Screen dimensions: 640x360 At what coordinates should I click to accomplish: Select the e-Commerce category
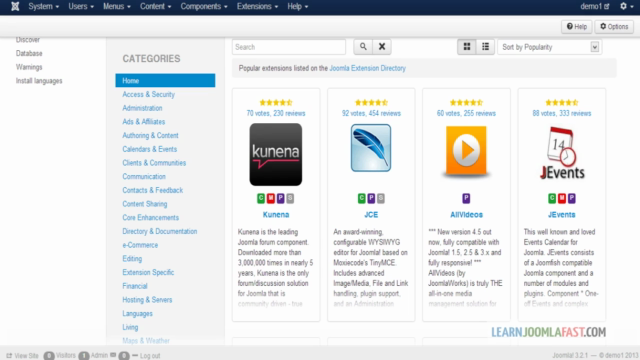(140, 245)
